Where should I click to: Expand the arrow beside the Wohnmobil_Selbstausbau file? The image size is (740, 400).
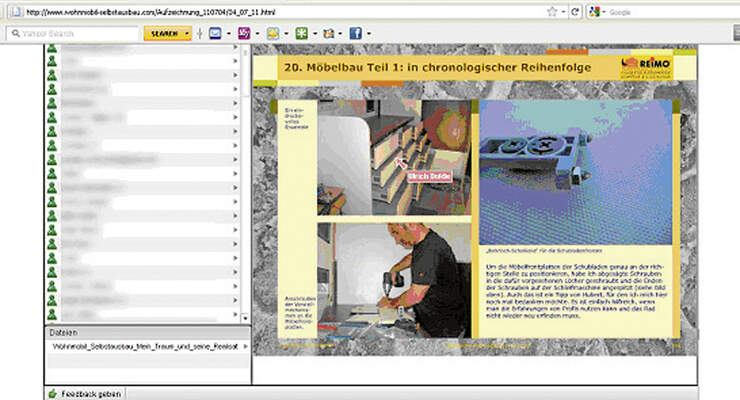pyautogui.click(x=245, y=346)
